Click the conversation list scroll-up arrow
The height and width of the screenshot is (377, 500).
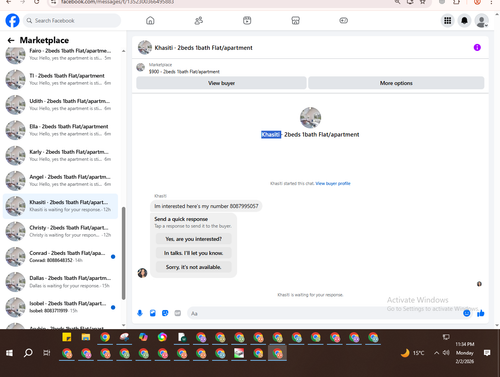124,51
